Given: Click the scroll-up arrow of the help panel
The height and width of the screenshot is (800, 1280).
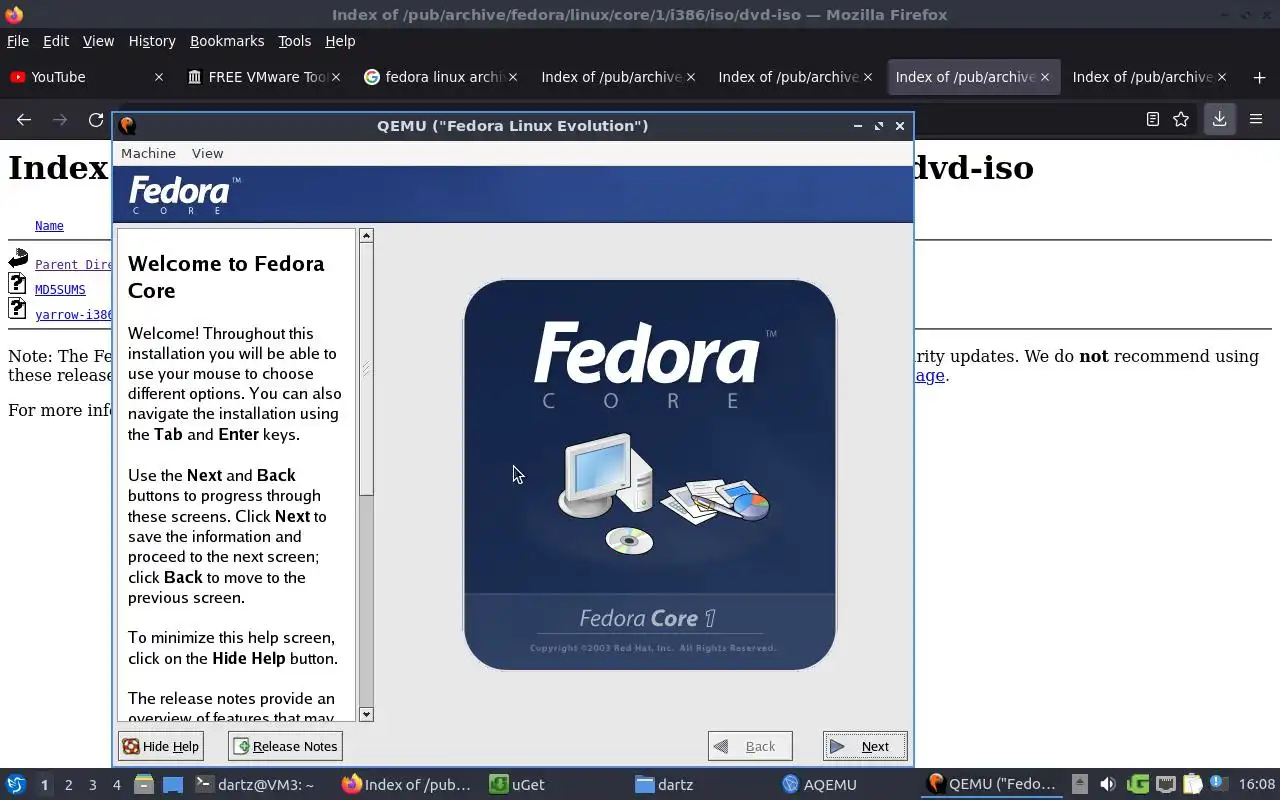Looking at the screenshot, I should 366,236.
